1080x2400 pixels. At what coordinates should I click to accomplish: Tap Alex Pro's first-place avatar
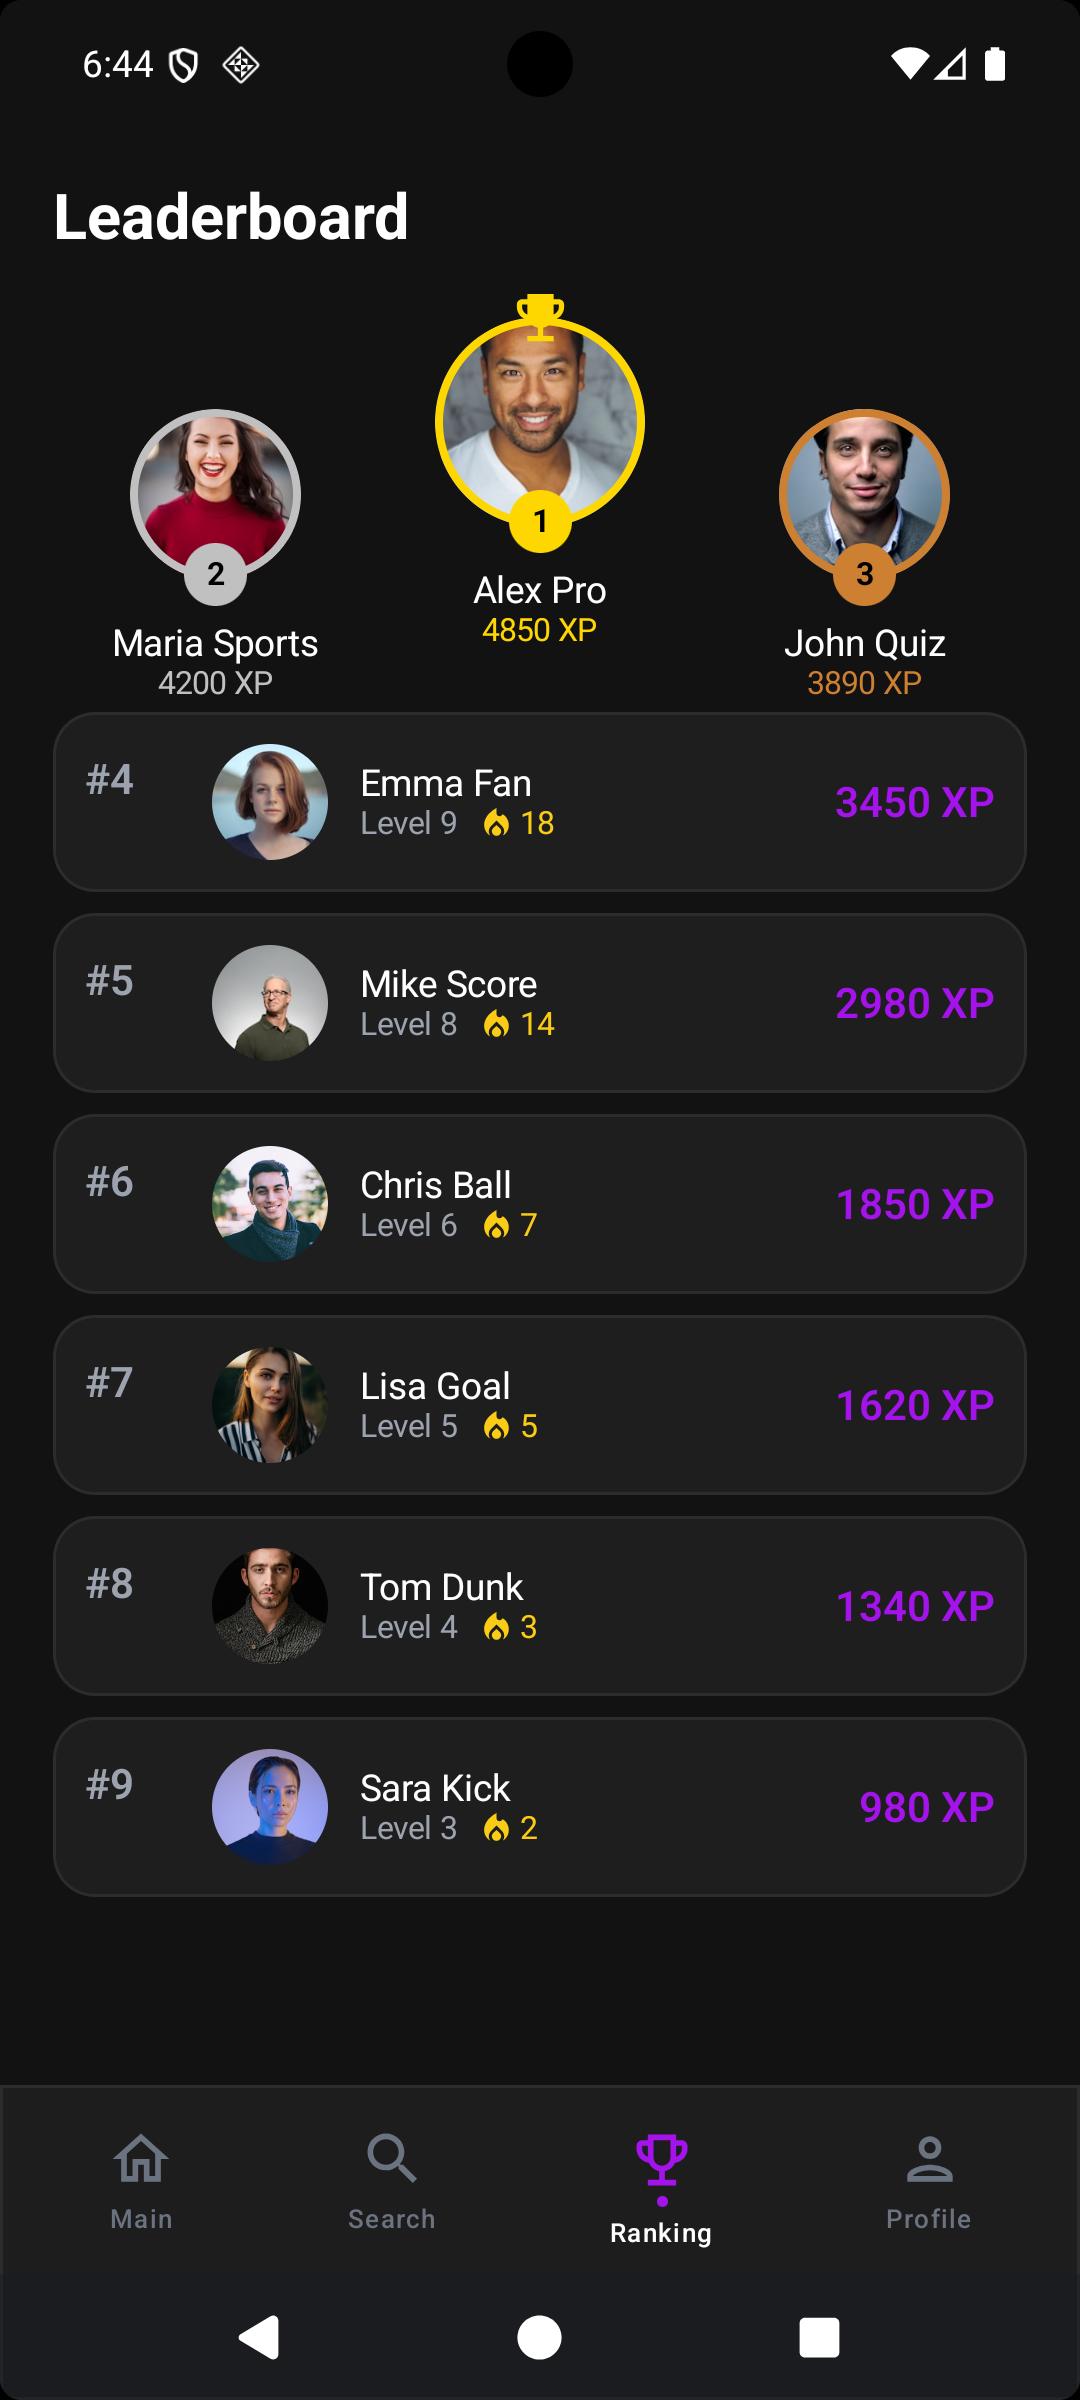click(540, 420)
